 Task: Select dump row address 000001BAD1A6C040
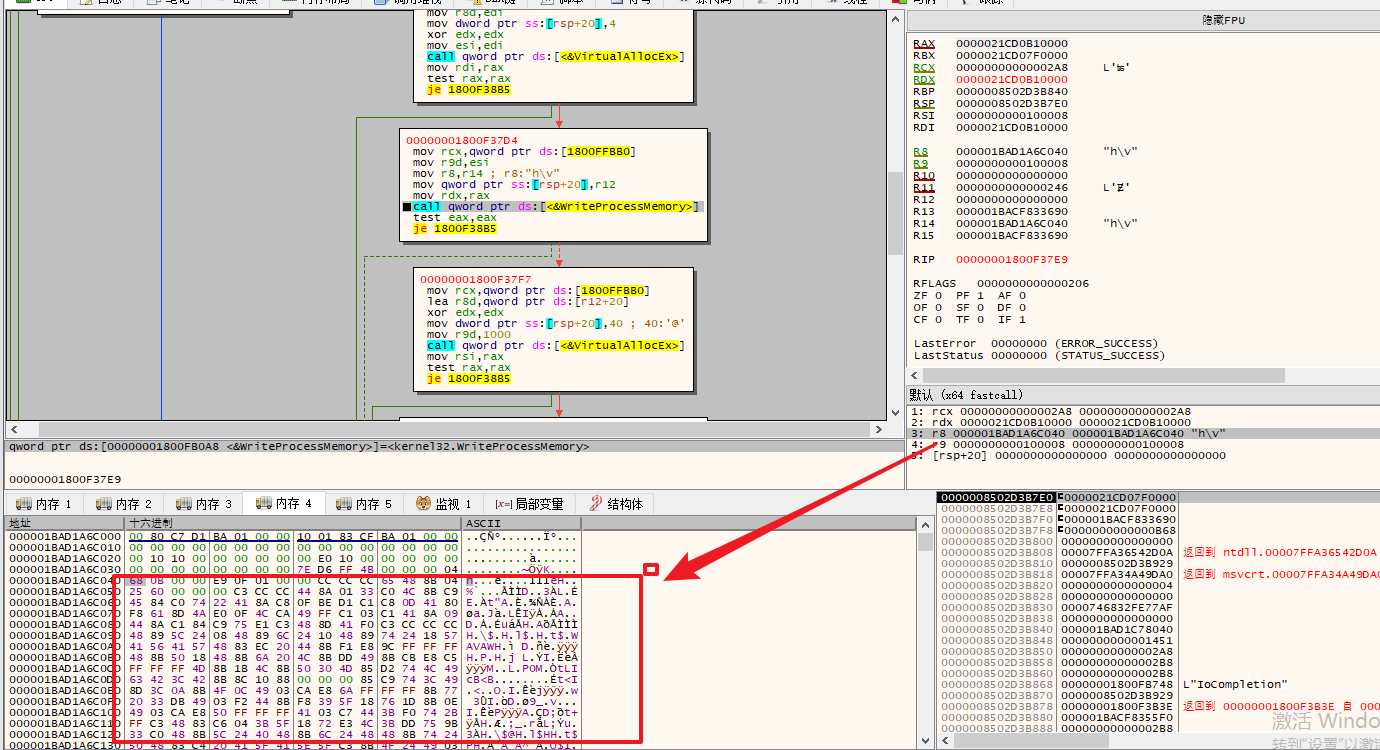(x=64, y=581)
